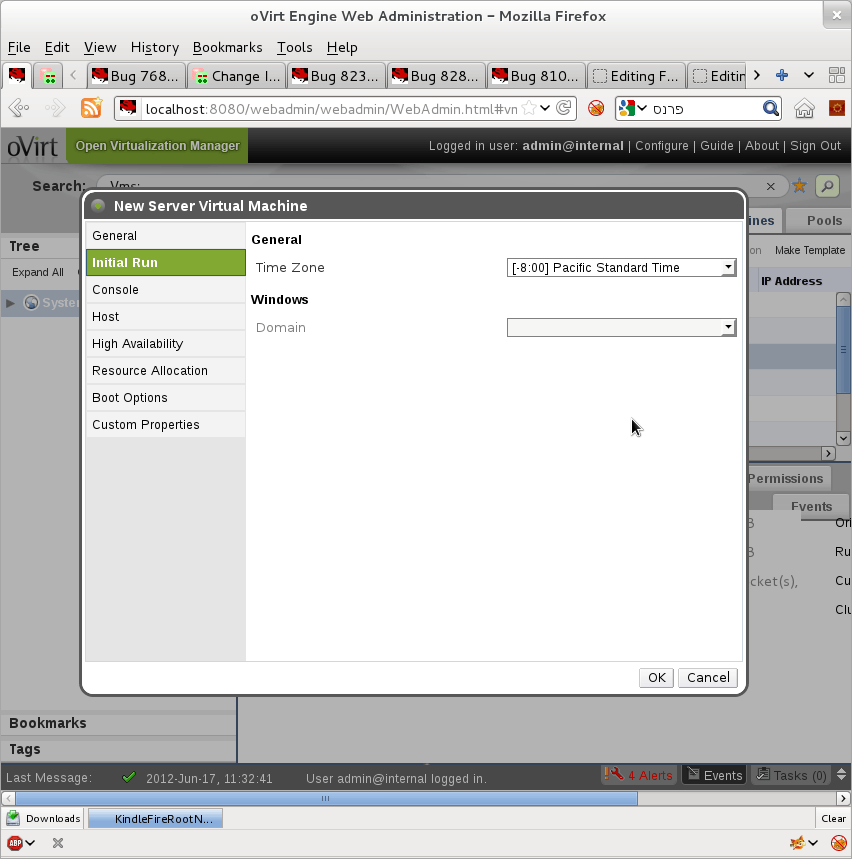The width and height of the screenshot is (852, 859).
Task: Click the bookmark star next to oVirt search
Action: click(x=799, y=186)
